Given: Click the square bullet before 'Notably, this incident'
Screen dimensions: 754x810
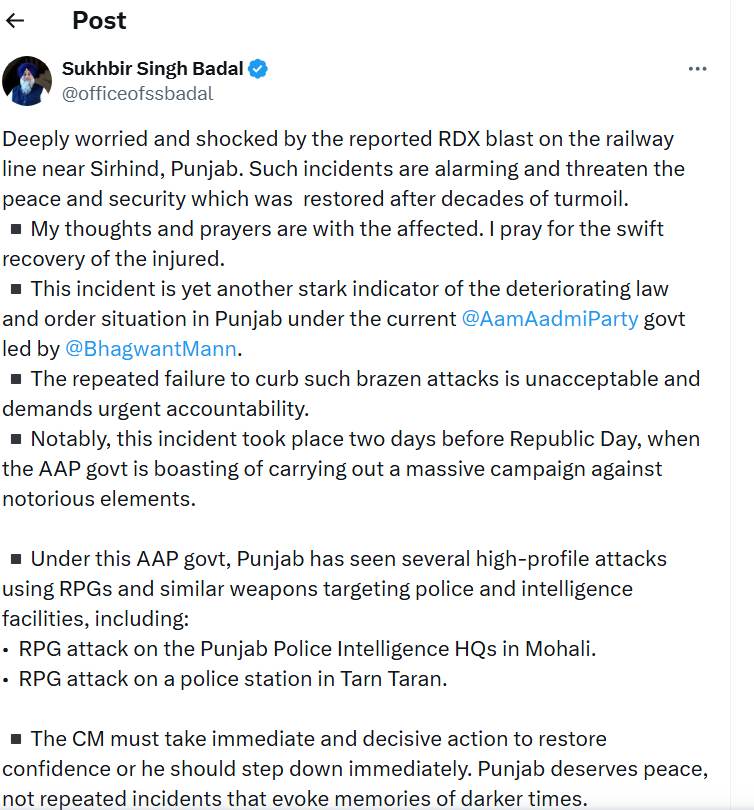Looking at the screenshot, I should click(16, 439).
